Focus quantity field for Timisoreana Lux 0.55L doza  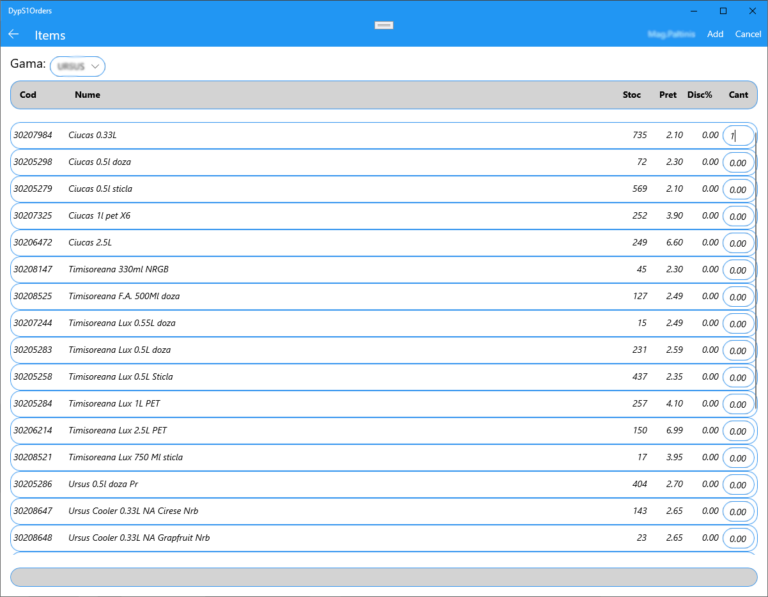738,324
